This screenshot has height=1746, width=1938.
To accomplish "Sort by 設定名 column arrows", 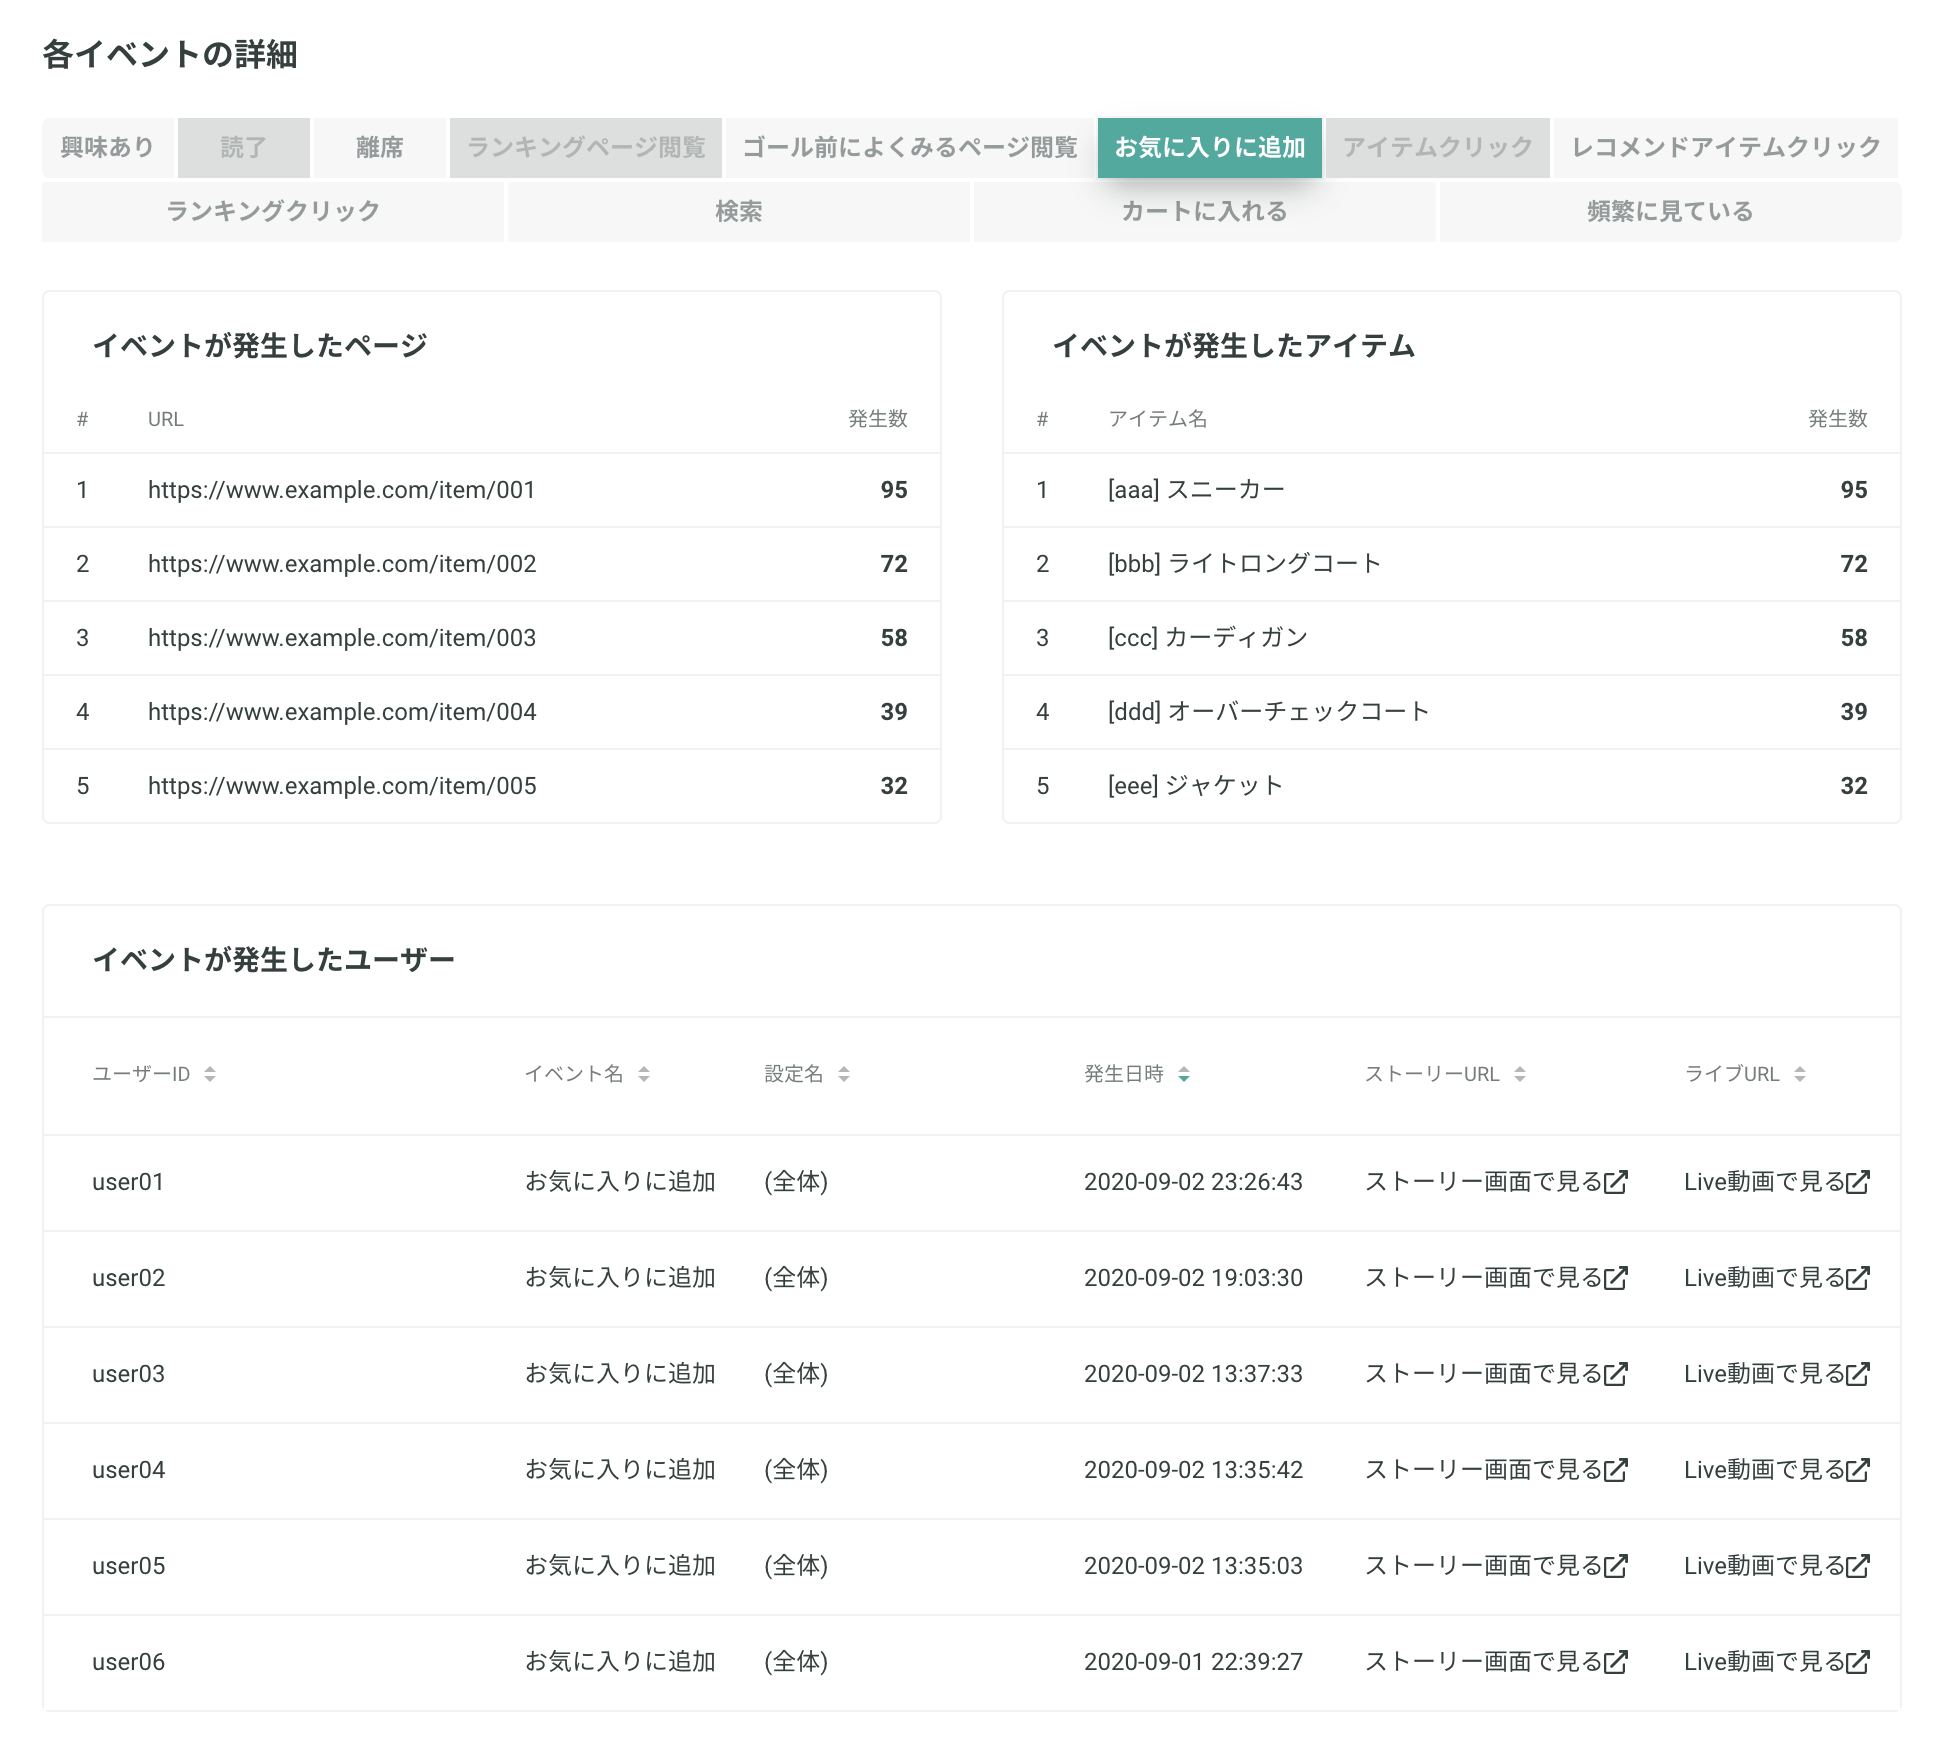I will coord(844,1074).
